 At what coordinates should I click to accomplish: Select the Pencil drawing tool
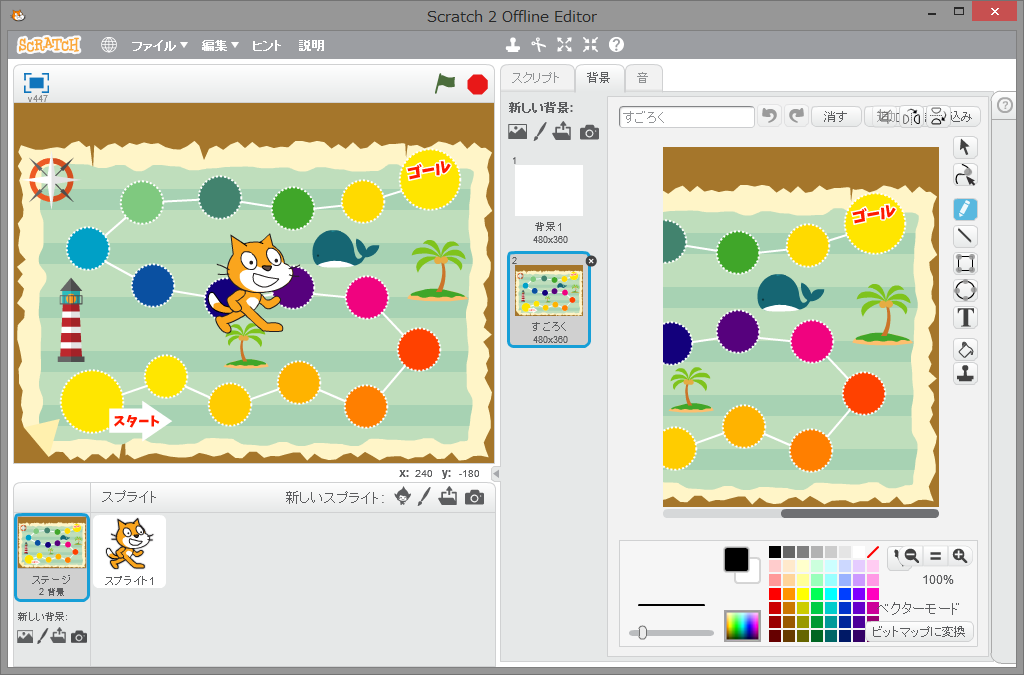(x=965, y=210)
